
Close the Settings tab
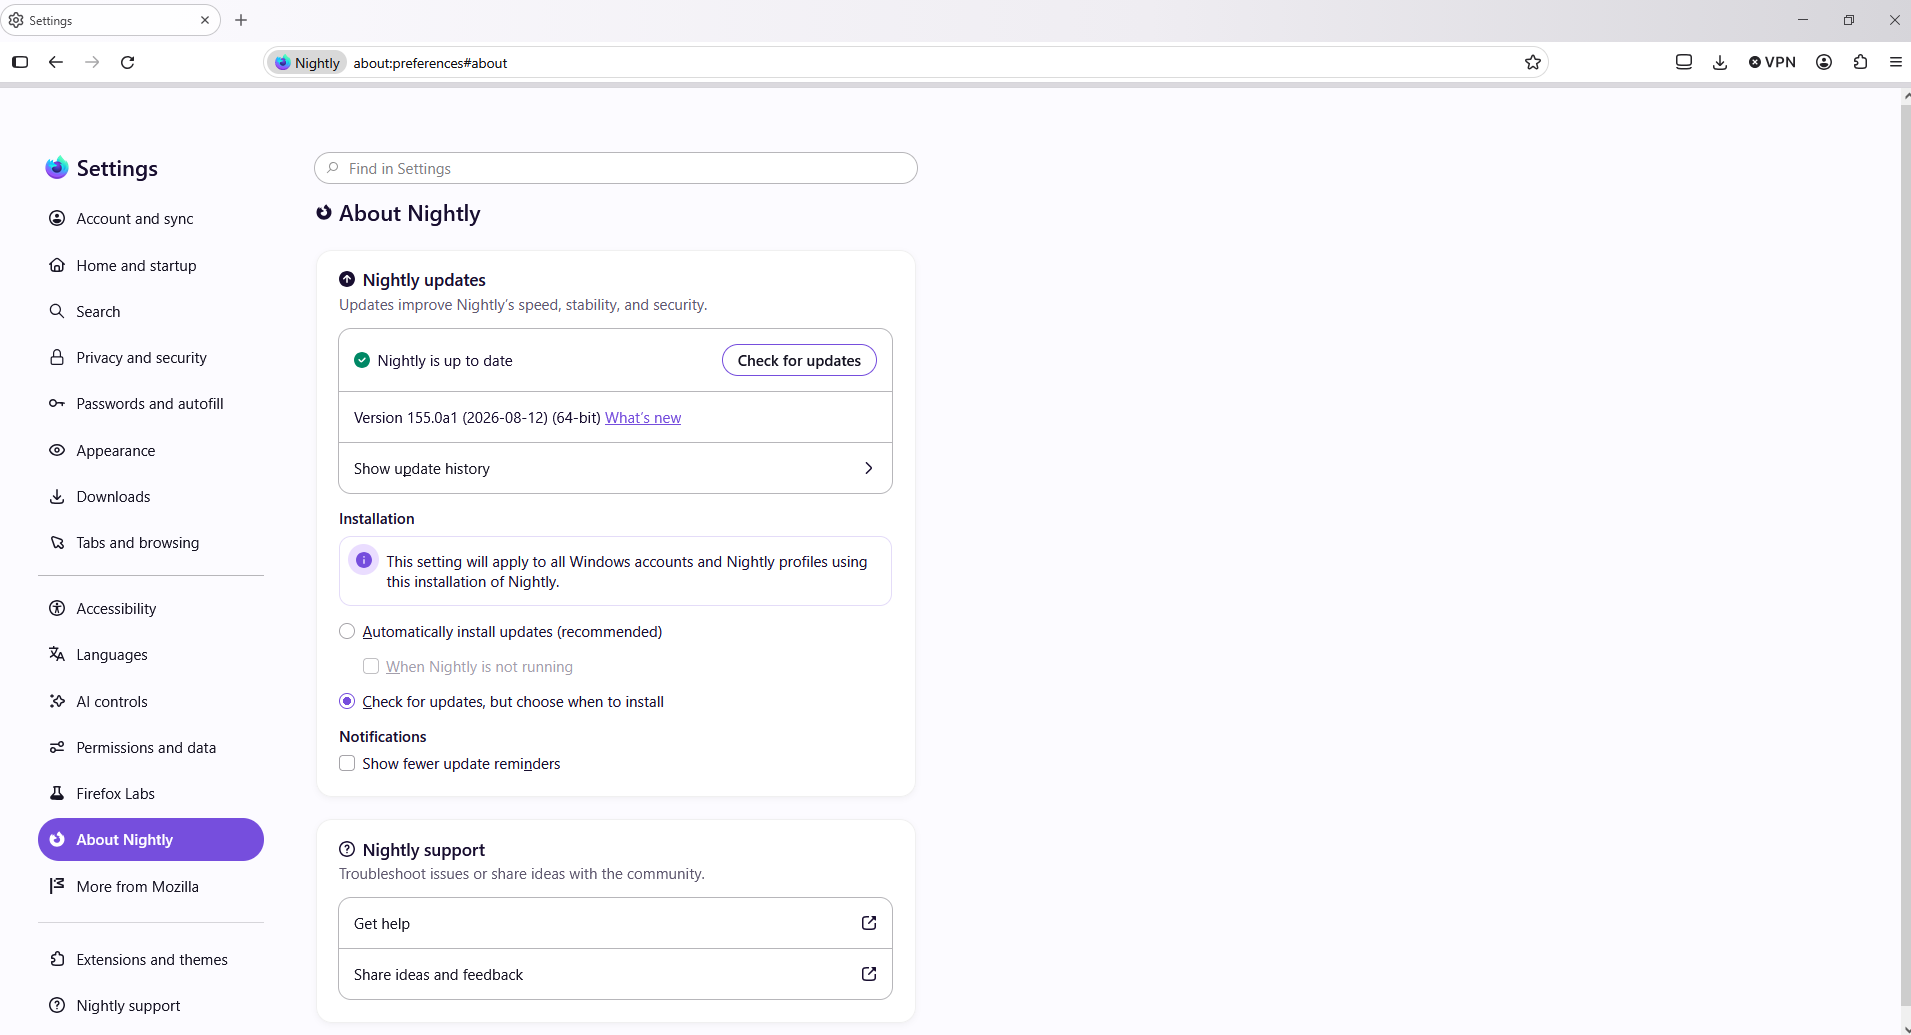click(x=205, y=20)
